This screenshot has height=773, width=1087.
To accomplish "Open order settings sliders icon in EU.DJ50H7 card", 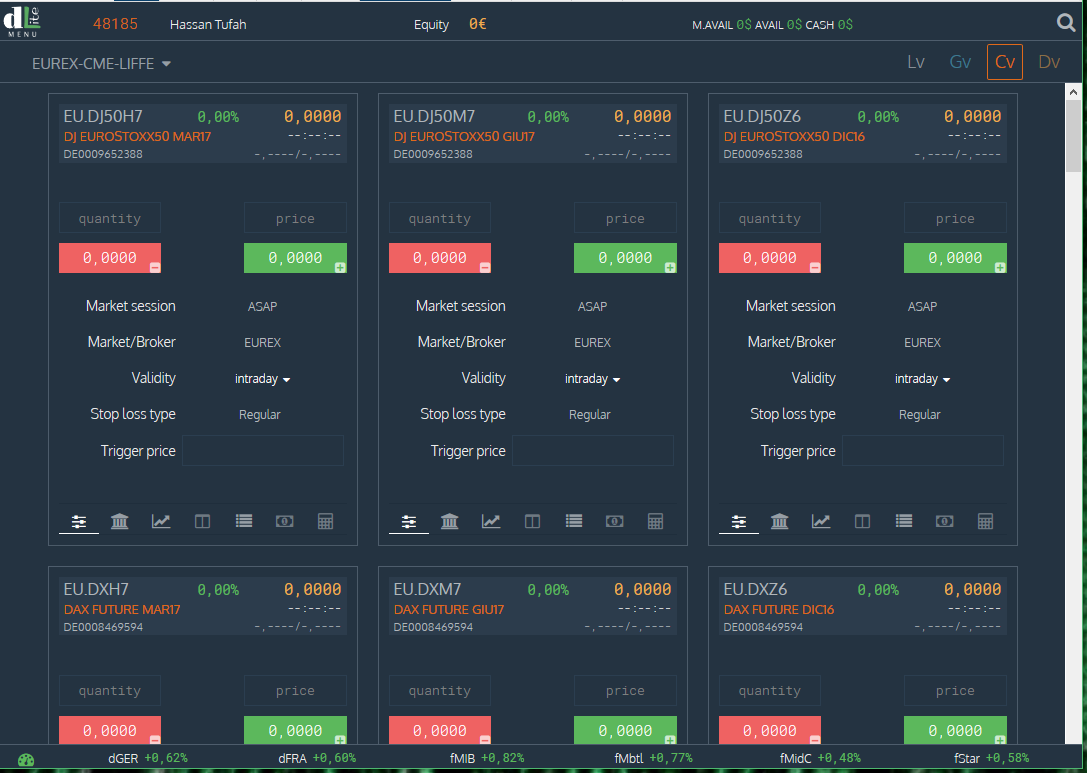I will (x=79, y=521).
